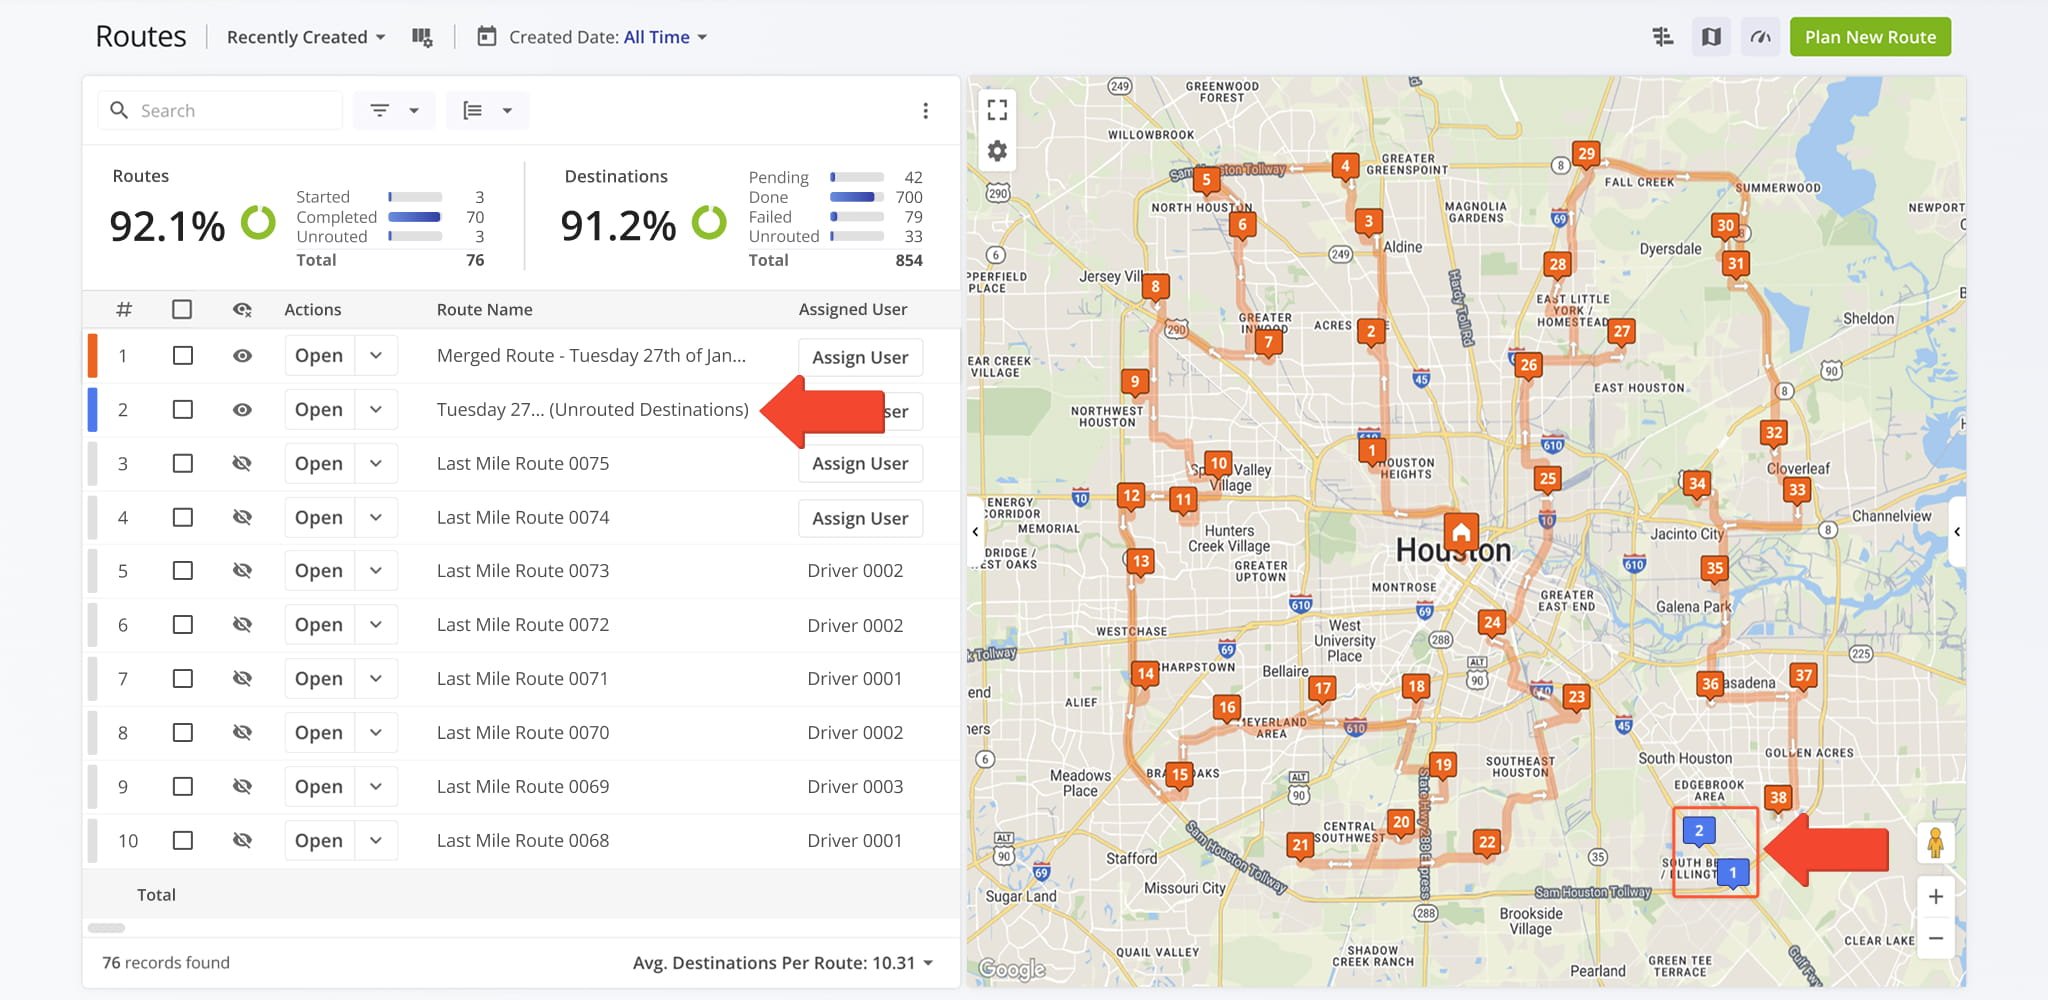Expand the Open action chevron for Last Mile Route 0073
This screenshot has width=2048, height=1000.
point(376,570)
